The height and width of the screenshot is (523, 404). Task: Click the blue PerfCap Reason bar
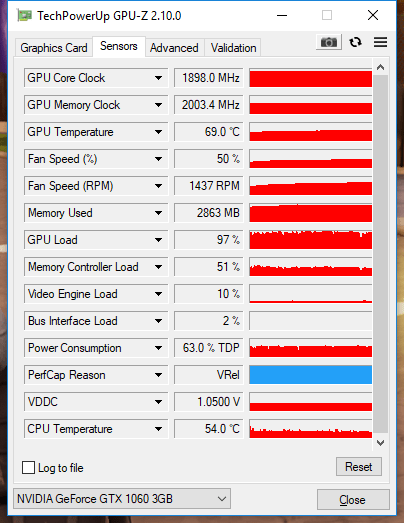311,375
